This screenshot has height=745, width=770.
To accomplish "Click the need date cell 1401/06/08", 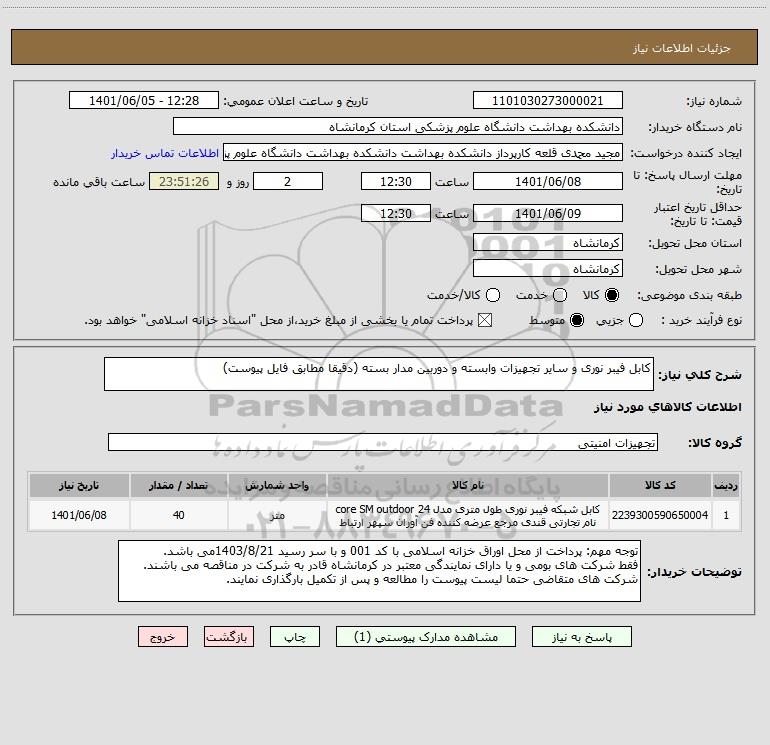I will click(x=79, y=515).
